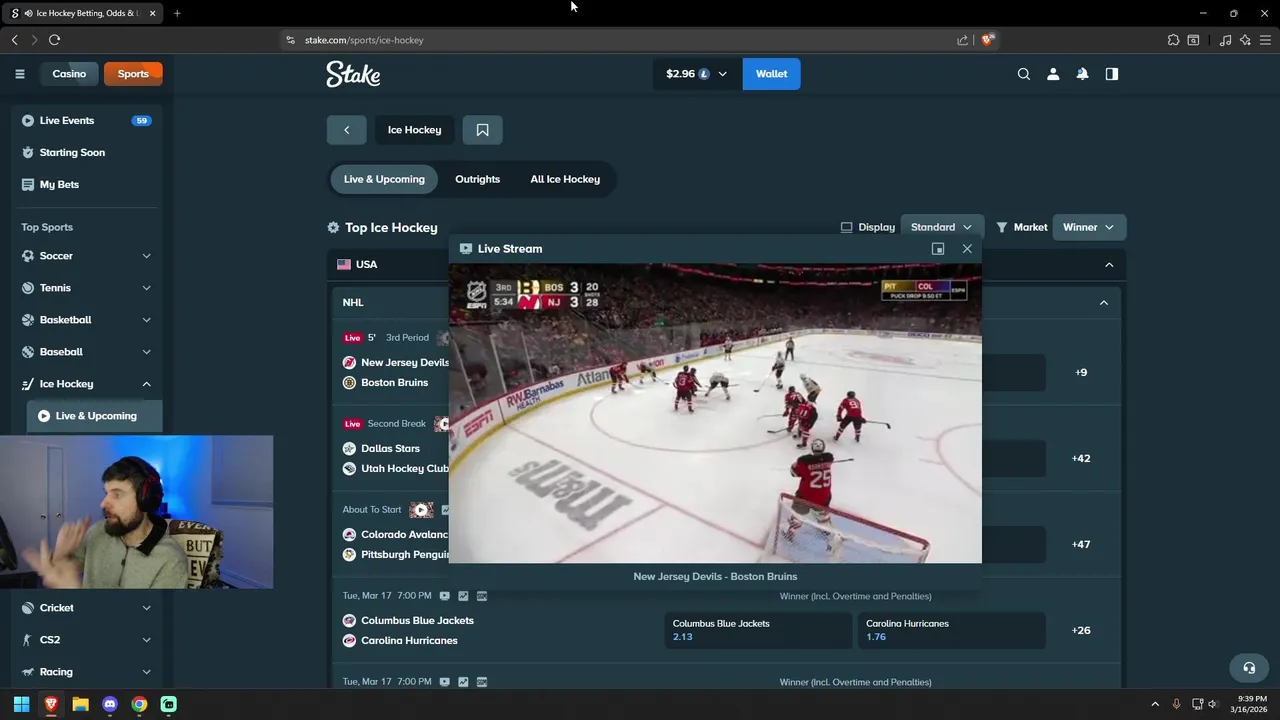Select the Outrights tab
The height and width of the screenshot is (720, 1280).
coord(477,179)
